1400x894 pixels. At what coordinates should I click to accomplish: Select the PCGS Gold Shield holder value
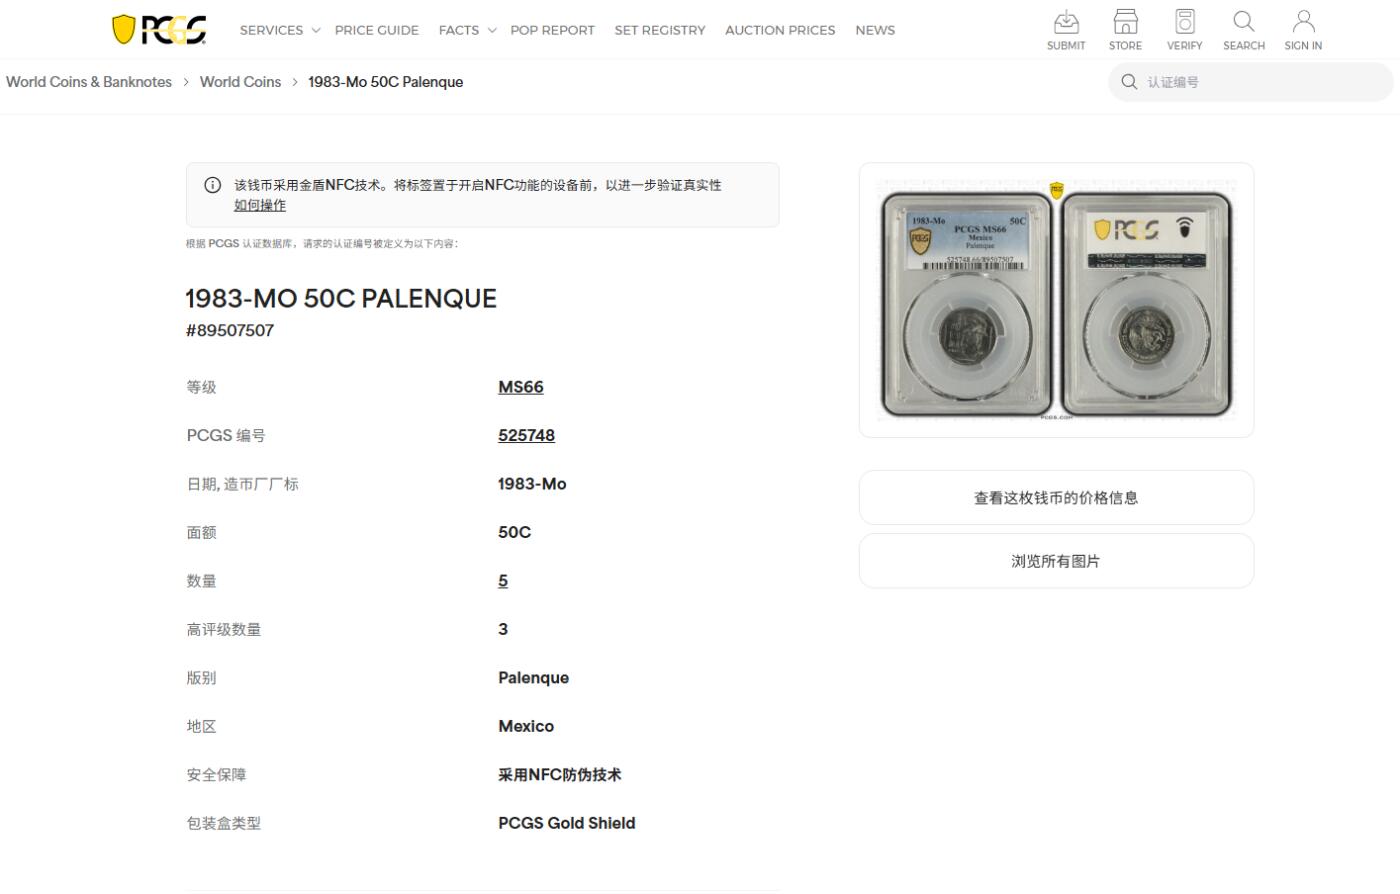click(567, 823)
